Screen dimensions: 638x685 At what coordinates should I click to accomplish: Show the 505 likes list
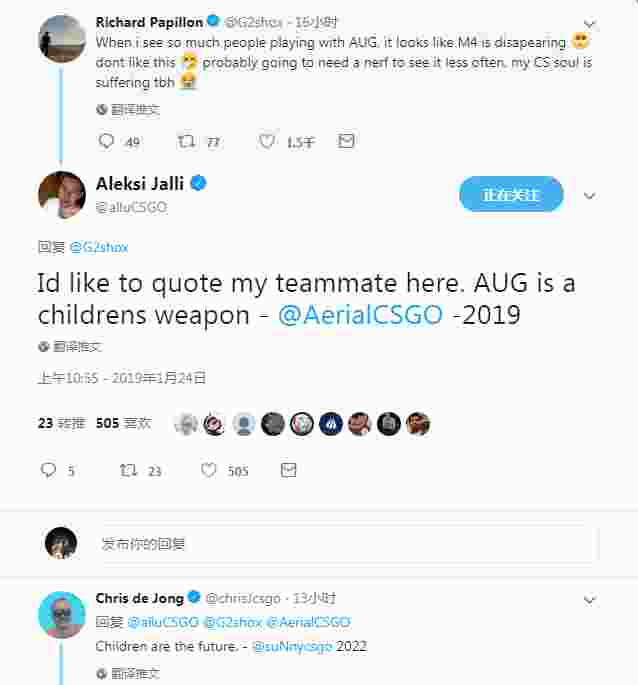[x=124, y=423]
